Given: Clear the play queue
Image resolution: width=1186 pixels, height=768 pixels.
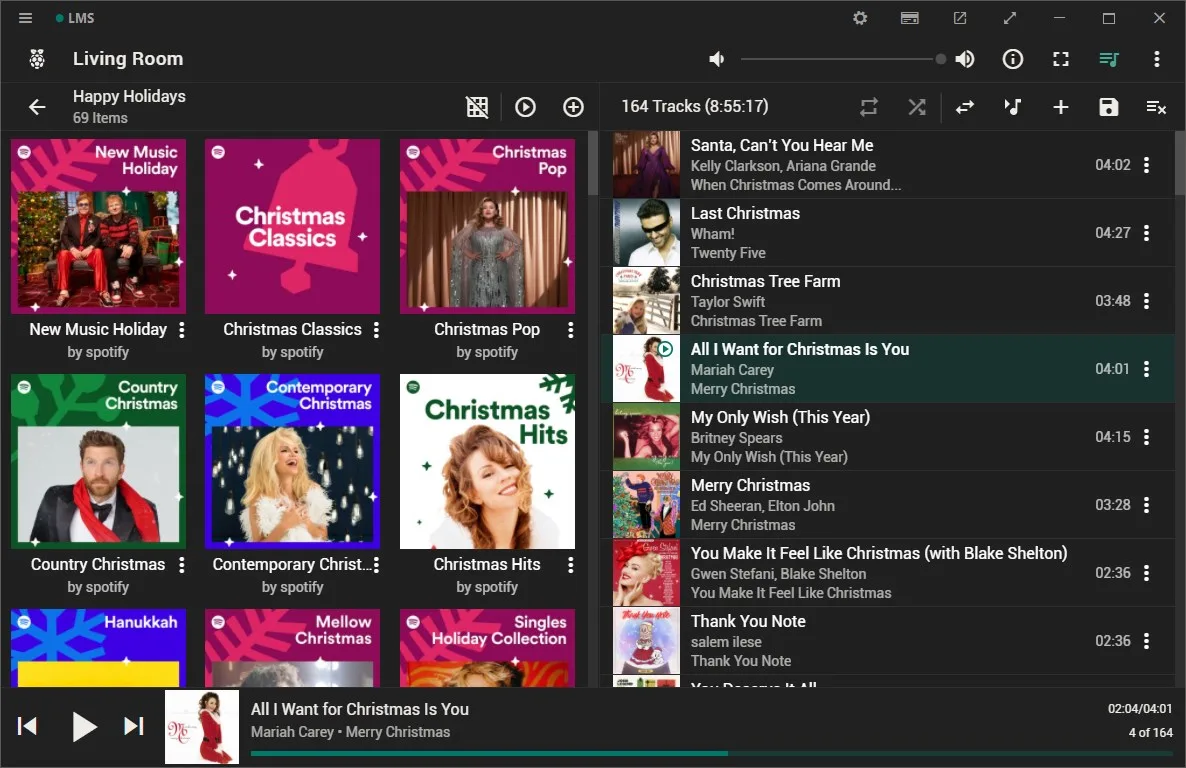Looking at the screenshot, I should coord(1157,107).
